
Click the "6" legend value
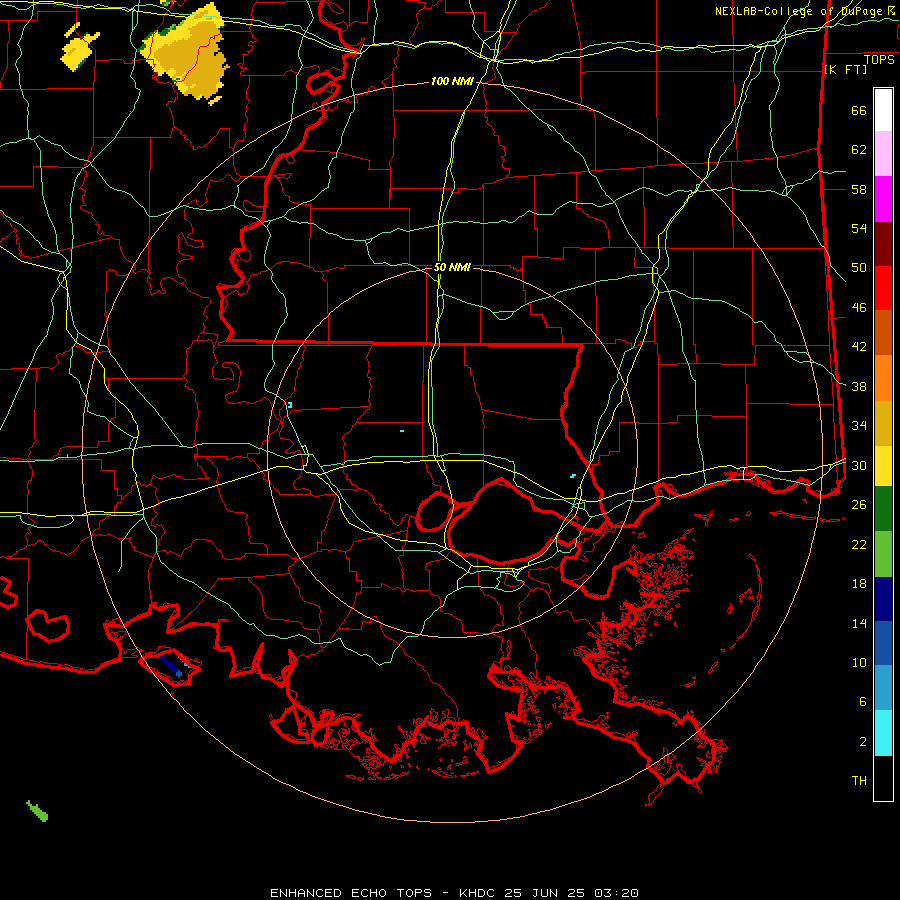pos(863,702)
